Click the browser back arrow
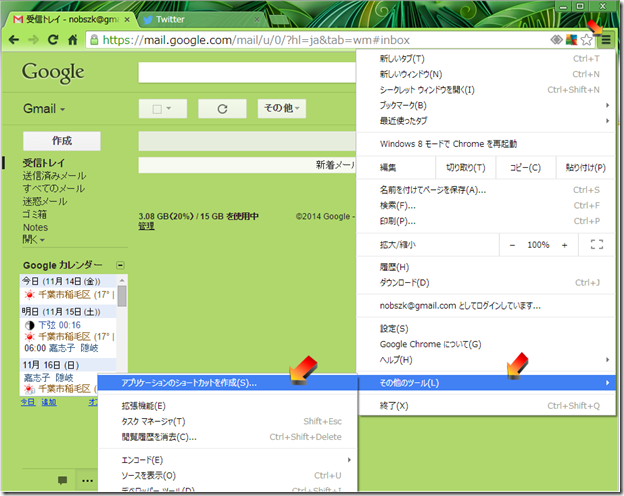Screen dimensions: 624x496 coord(14,40)
